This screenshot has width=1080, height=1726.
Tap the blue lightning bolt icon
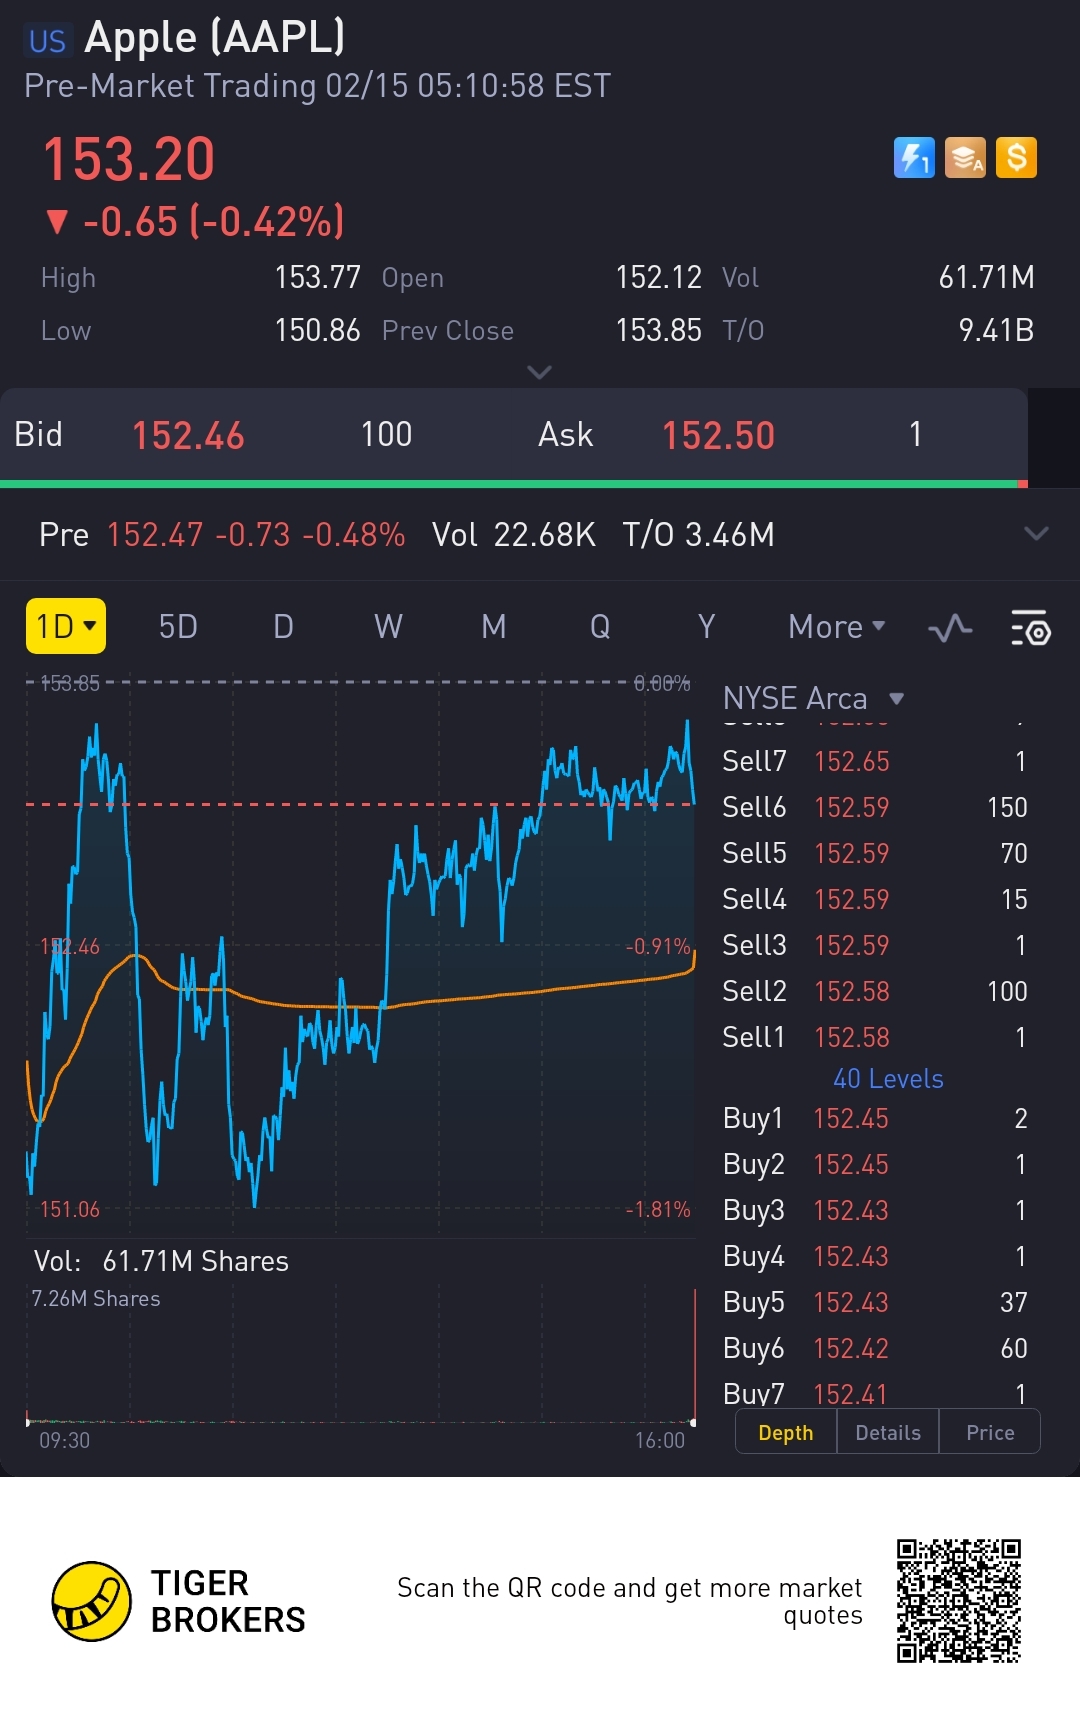913,158
